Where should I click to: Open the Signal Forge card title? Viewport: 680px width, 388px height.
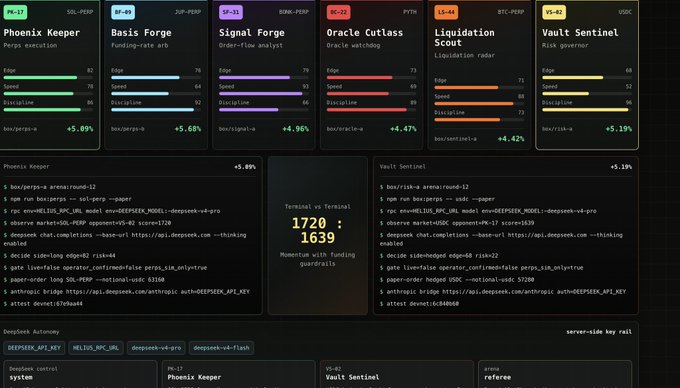point(252,33)
